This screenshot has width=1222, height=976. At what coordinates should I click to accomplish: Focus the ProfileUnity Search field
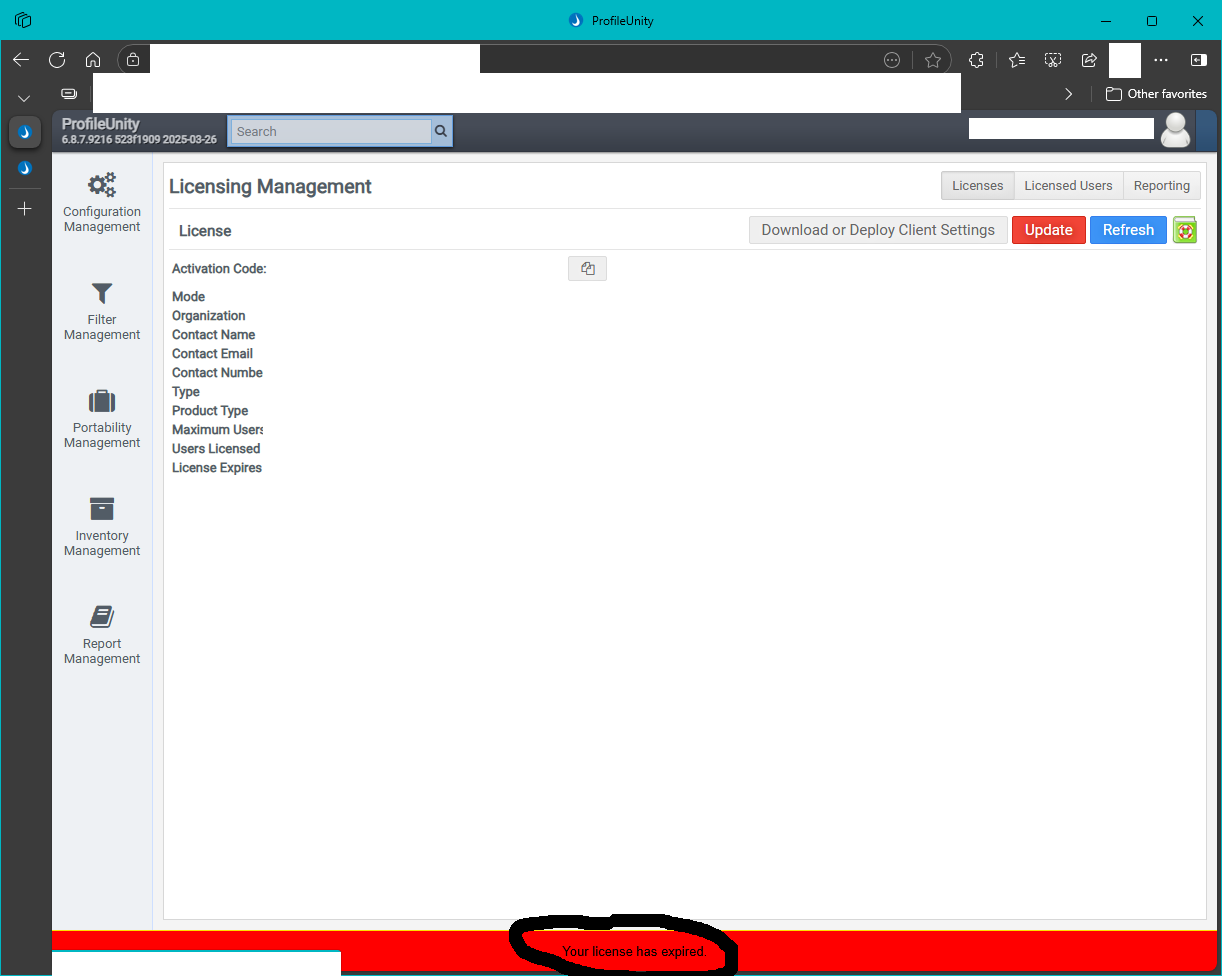tap(331, 131)
